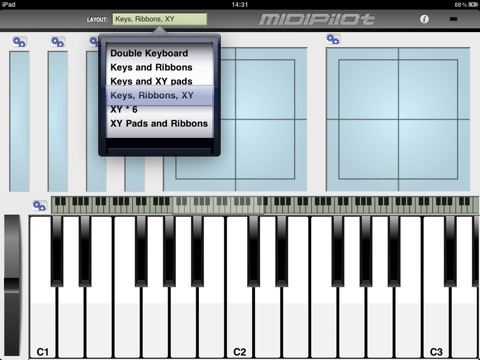The width and height of the screenshot is (480, 360).
Task: Tap the pitch wheel slider
Action: [12, 285]
